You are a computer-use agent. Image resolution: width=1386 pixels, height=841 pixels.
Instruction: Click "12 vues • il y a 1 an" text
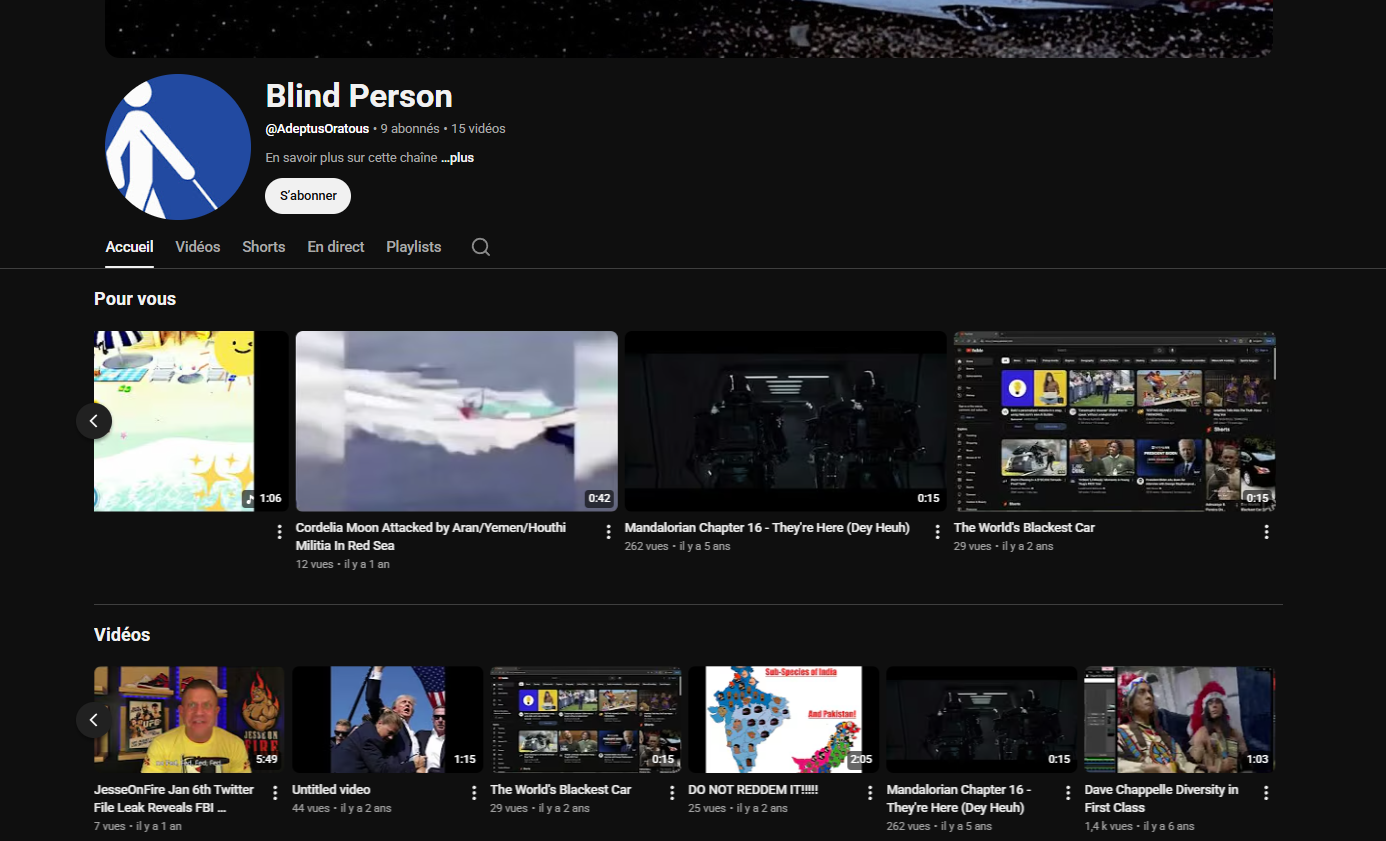[x=343, y=565]
